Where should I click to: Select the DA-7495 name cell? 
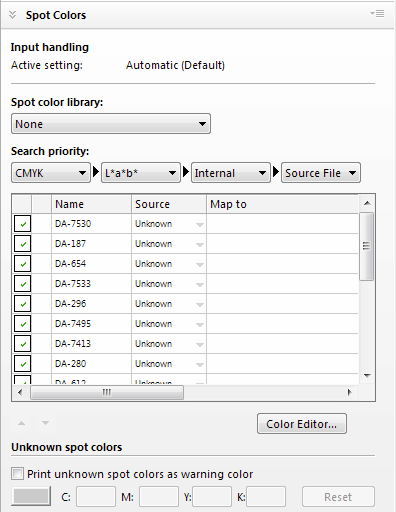(x=91, y=324)
